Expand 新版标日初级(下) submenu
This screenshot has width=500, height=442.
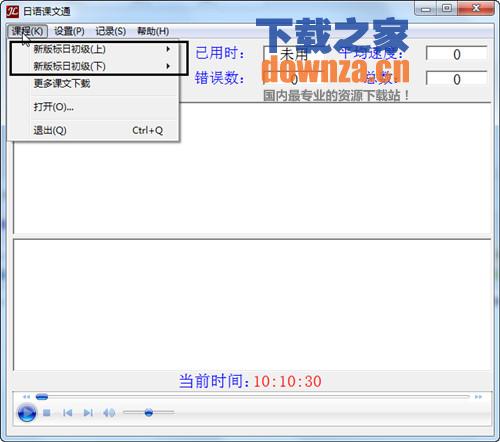pos(94,66)
